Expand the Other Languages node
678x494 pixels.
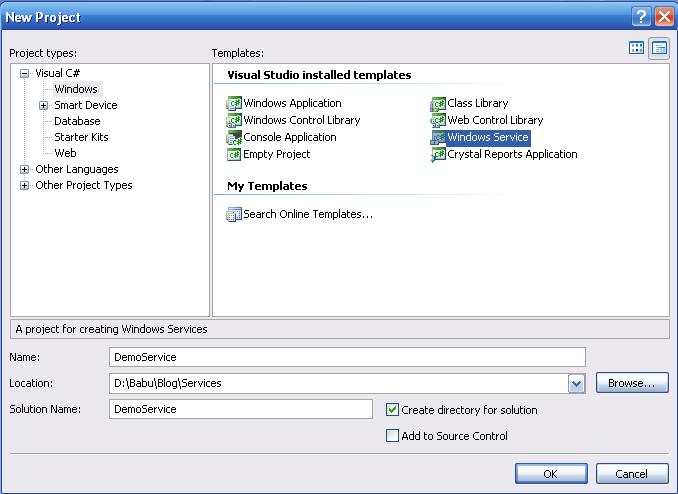pos(25,169)
